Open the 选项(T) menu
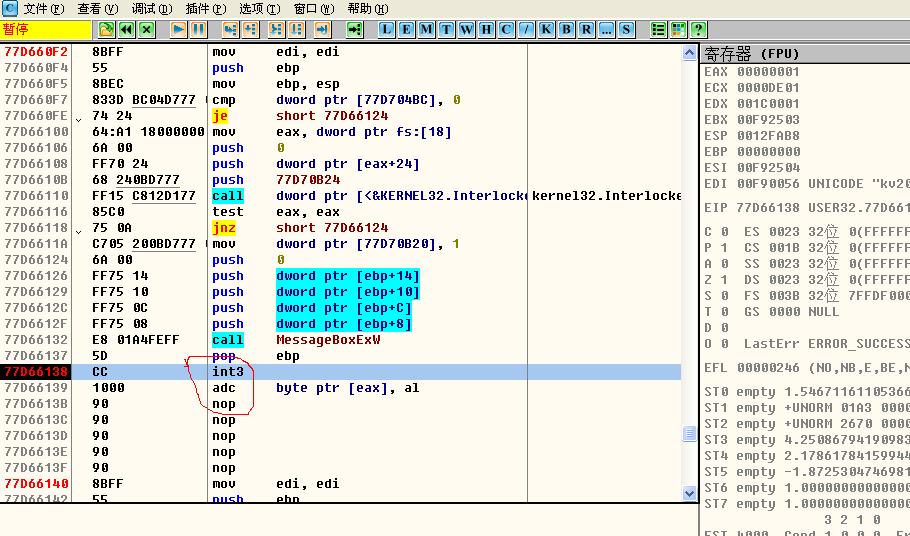This screenshot has width=910, height=536. pyautogui.click(x=259, y=9)
